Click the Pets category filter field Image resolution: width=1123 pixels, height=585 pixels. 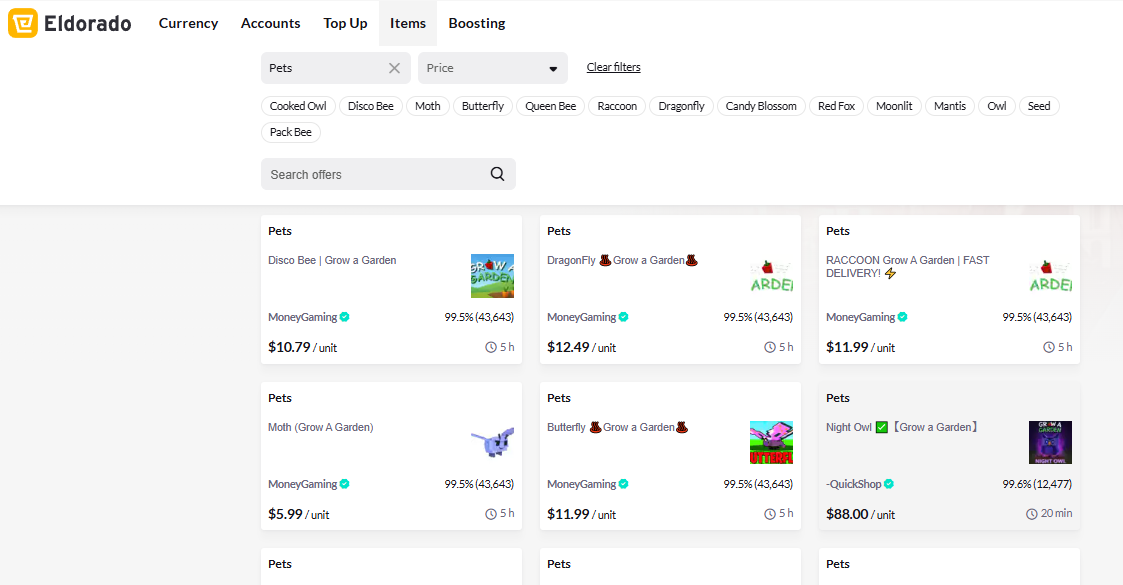(x=336, y=68)
